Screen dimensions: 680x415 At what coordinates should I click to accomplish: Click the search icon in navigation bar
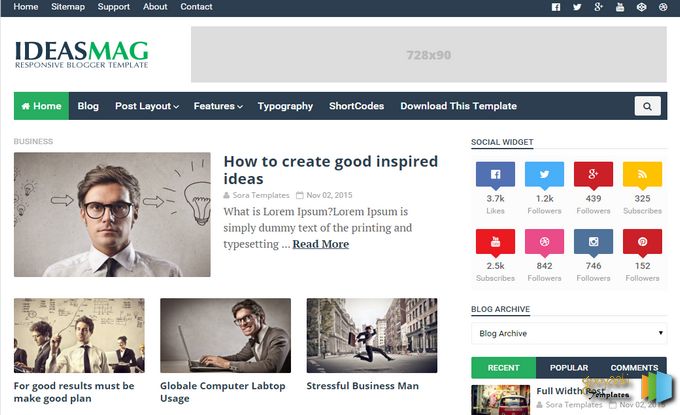pos(647,106)
